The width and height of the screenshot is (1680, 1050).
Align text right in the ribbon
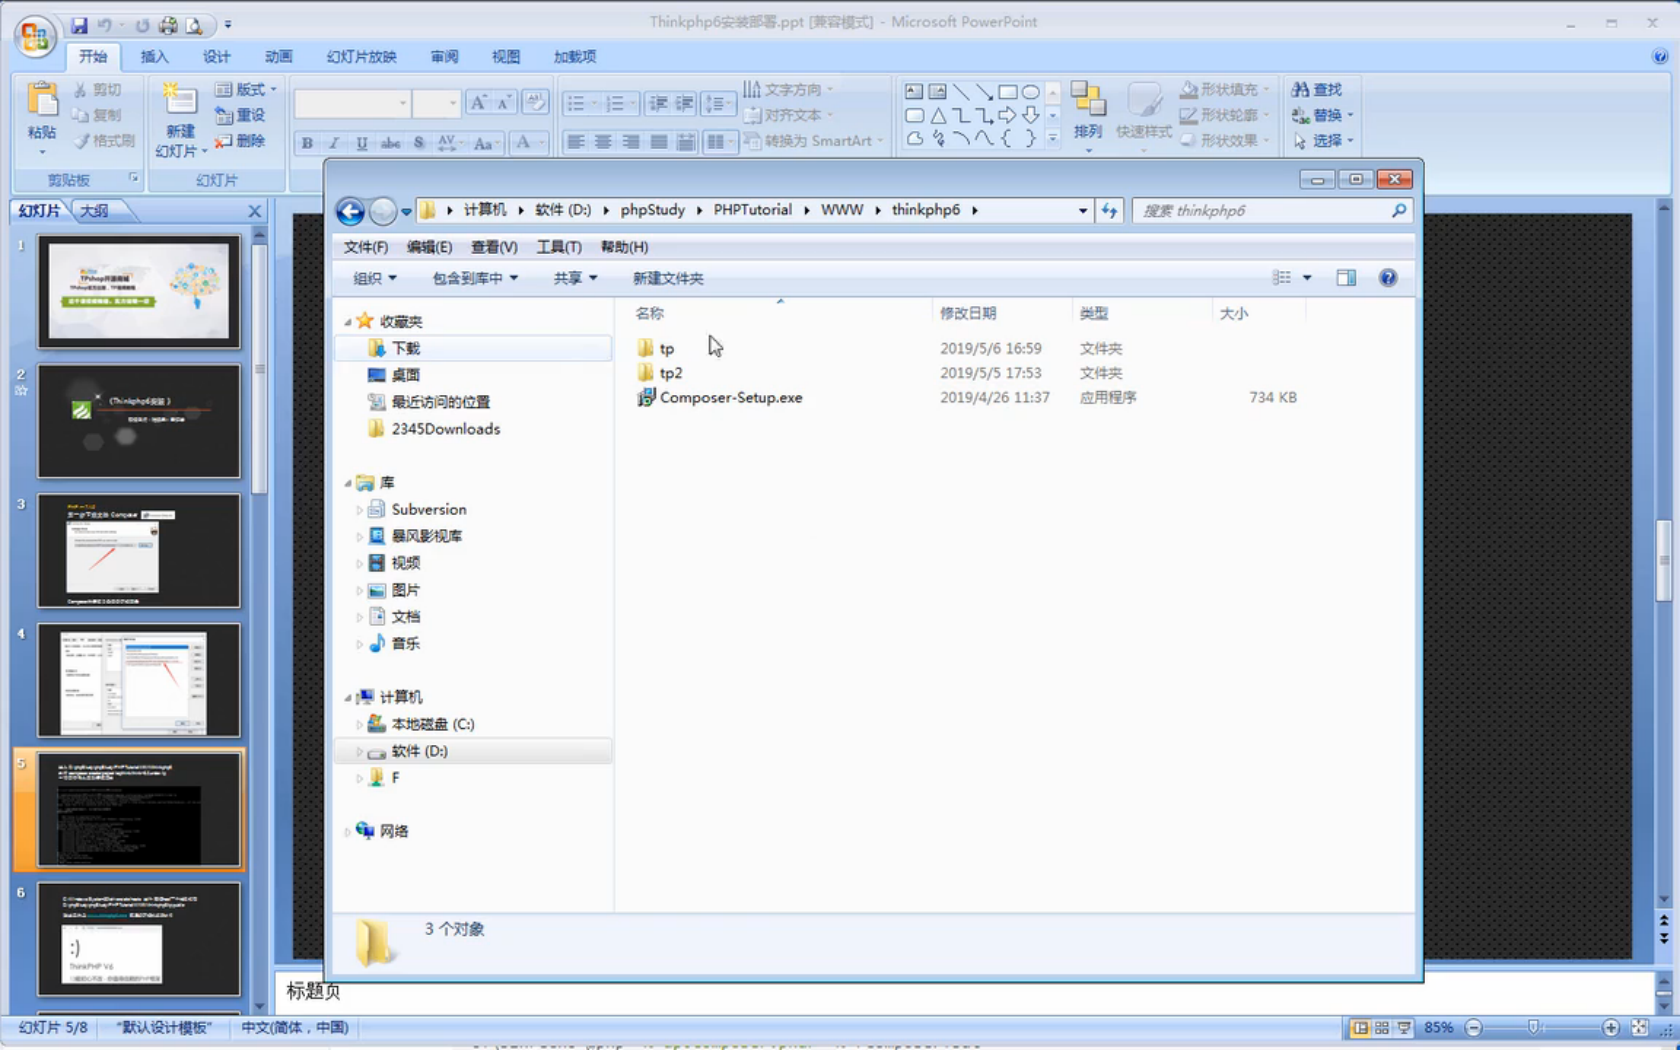pyautogui.click(x=631, y=143)
